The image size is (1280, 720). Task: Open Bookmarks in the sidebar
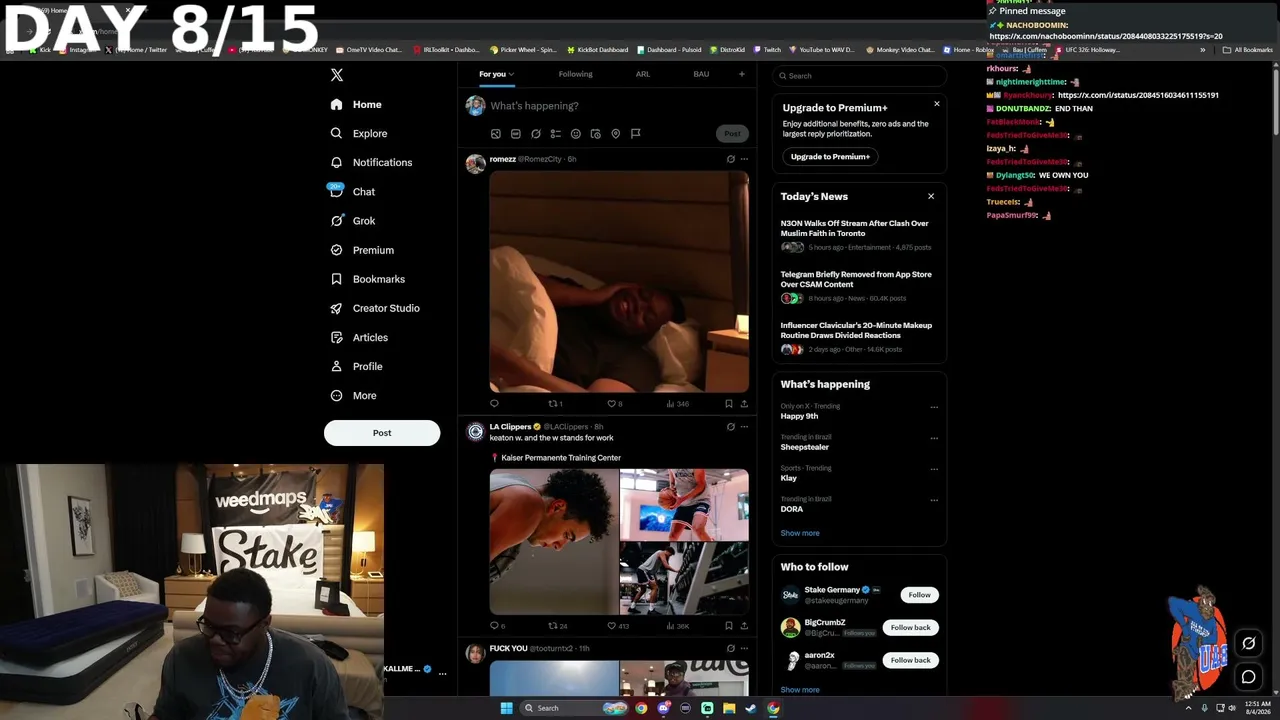pos(367,279)
